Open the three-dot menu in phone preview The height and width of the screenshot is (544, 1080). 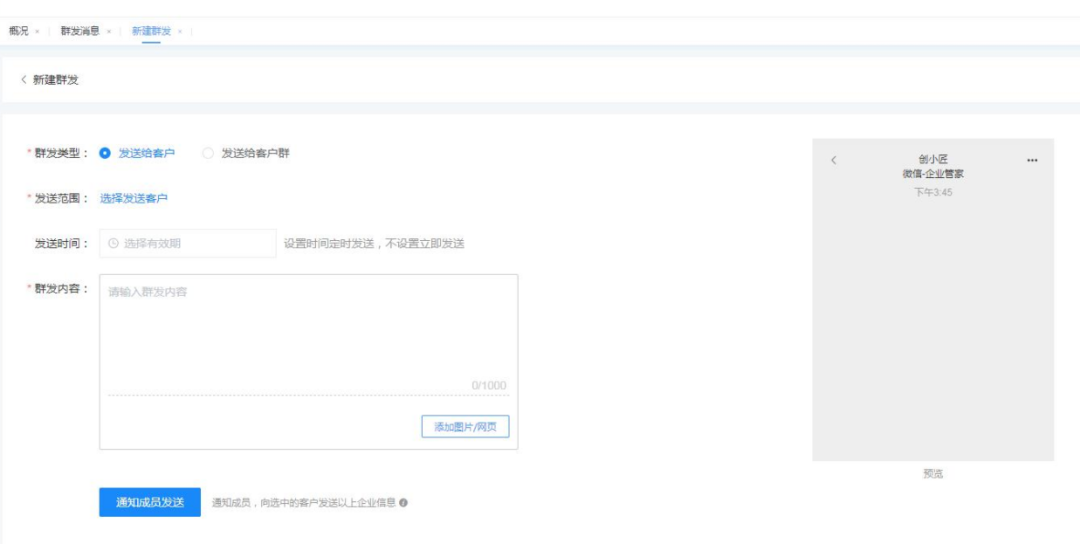[x=1032, y=160]
